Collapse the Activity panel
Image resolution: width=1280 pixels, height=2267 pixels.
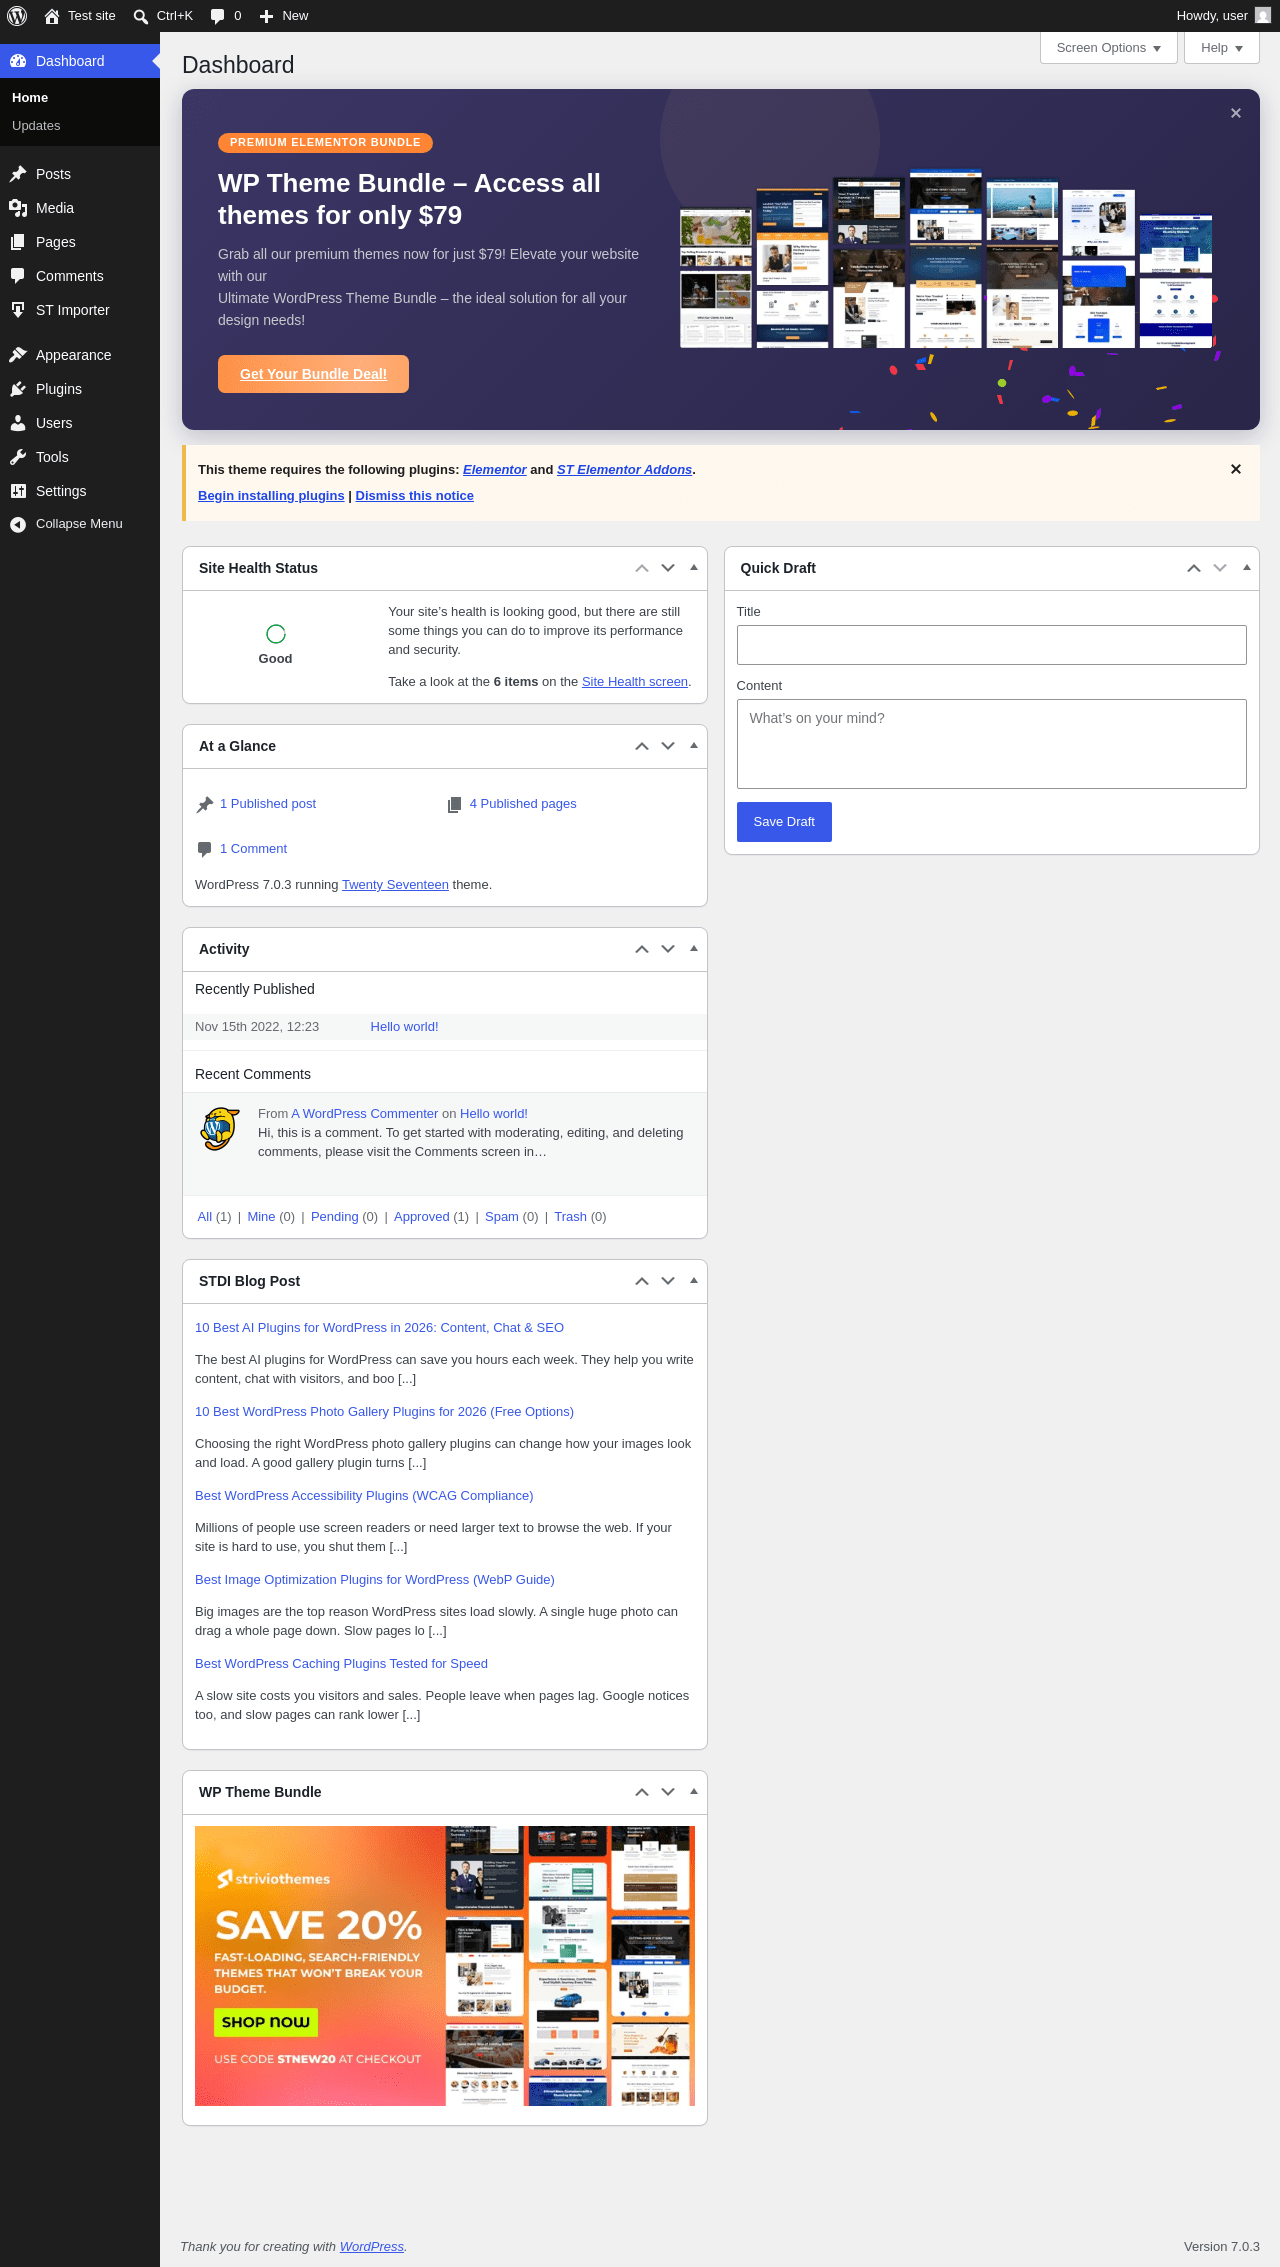tap(694, 949)
